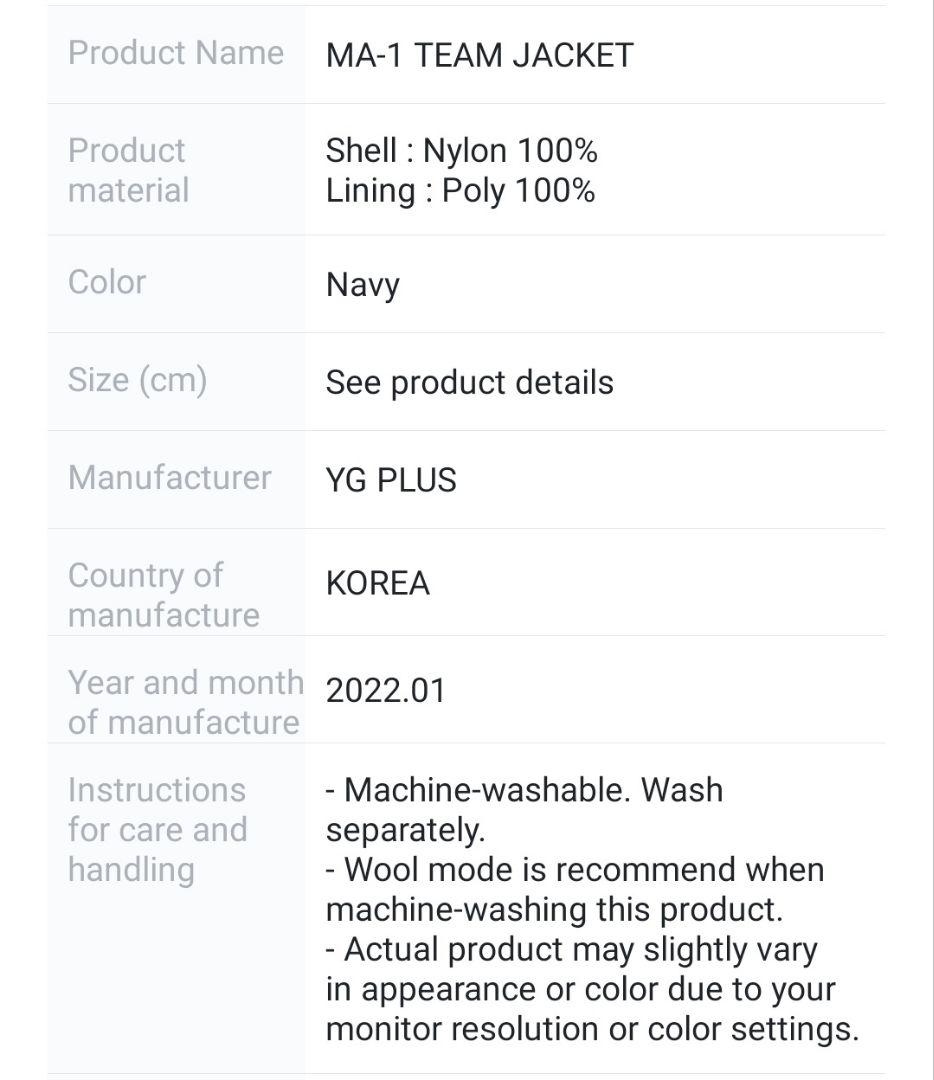Click the Color row label
The image size is (934, 1080).
click(107, 282)
